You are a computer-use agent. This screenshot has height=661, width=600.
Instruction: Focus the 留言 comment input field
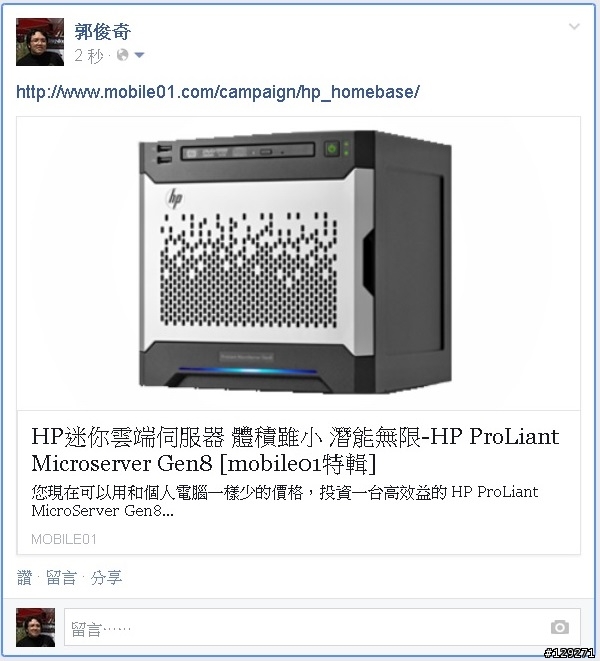pos(322,627)
